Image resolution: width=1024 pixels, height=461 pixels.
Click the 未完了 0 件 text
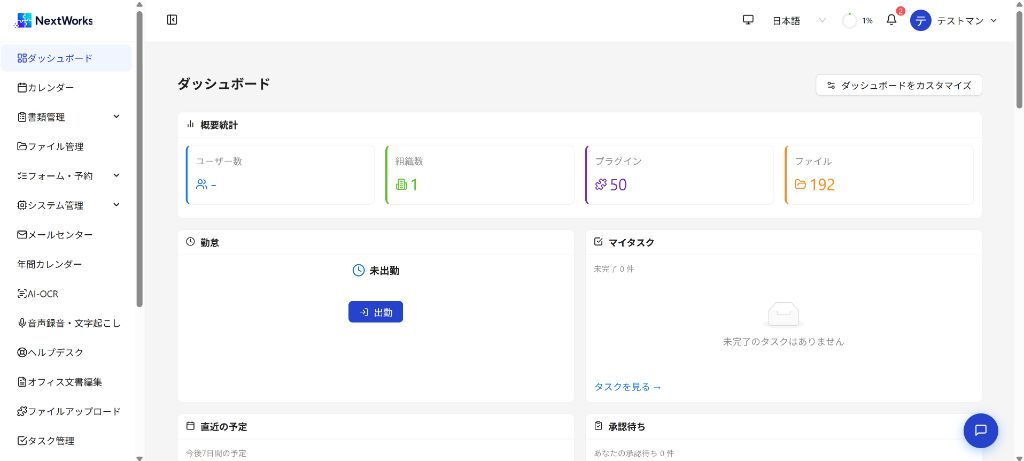pyautogui.click(x=614, y=269)
